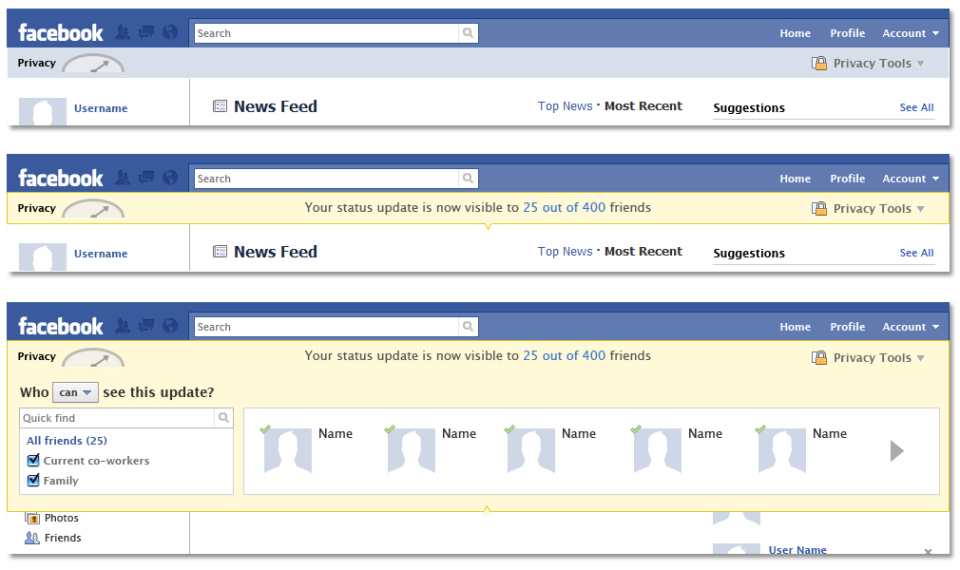This screenshot has width=960, height=570.
Task: Click the next arrow in the friends carousel
Action: coord(897,451)
